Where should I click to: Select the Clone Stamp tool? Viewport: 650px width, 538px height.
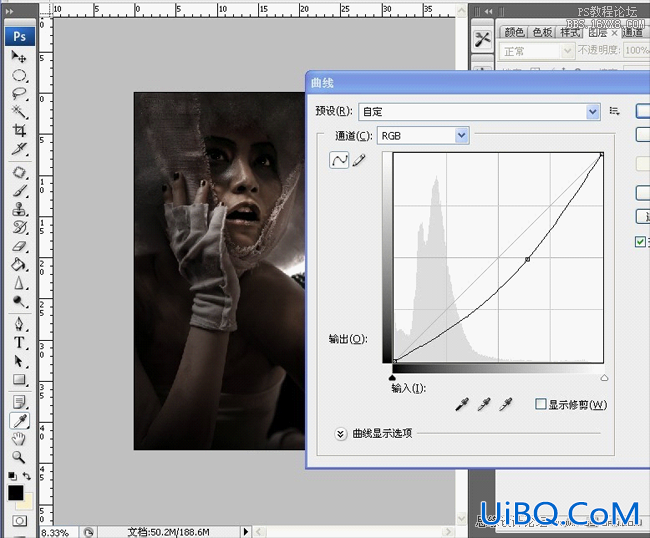click(x=19, y=209)
